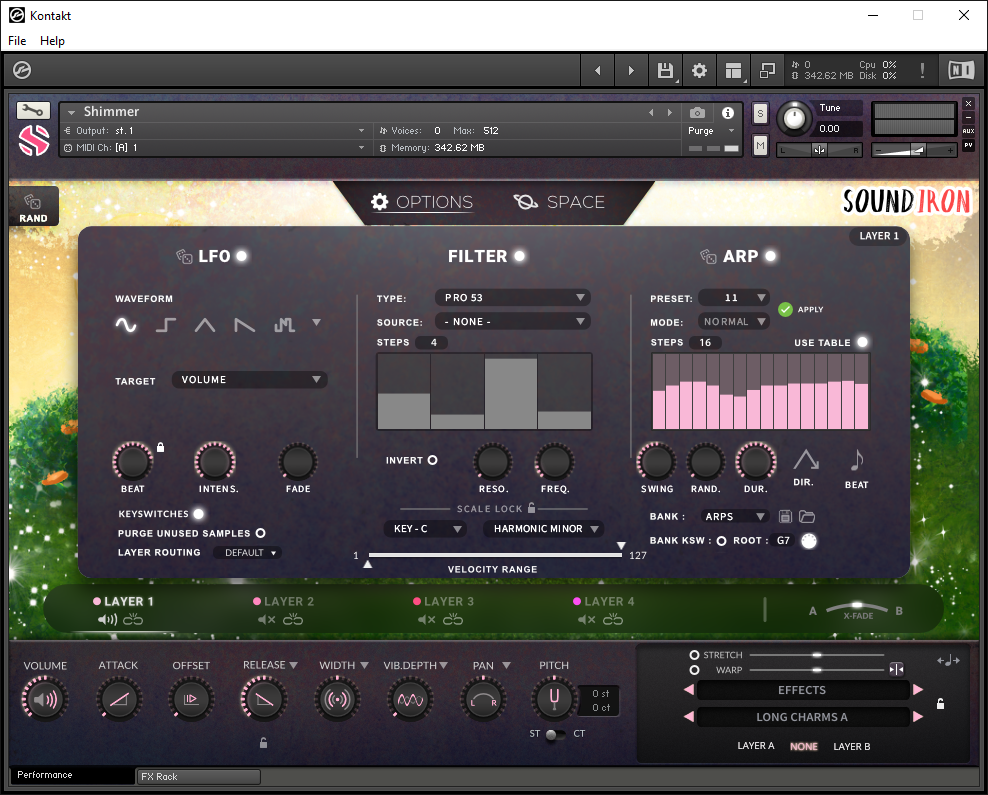Viewport: 988px width, 795px height.
Task: Enable the INVERT filter option
Action: (x=432, y=460)
